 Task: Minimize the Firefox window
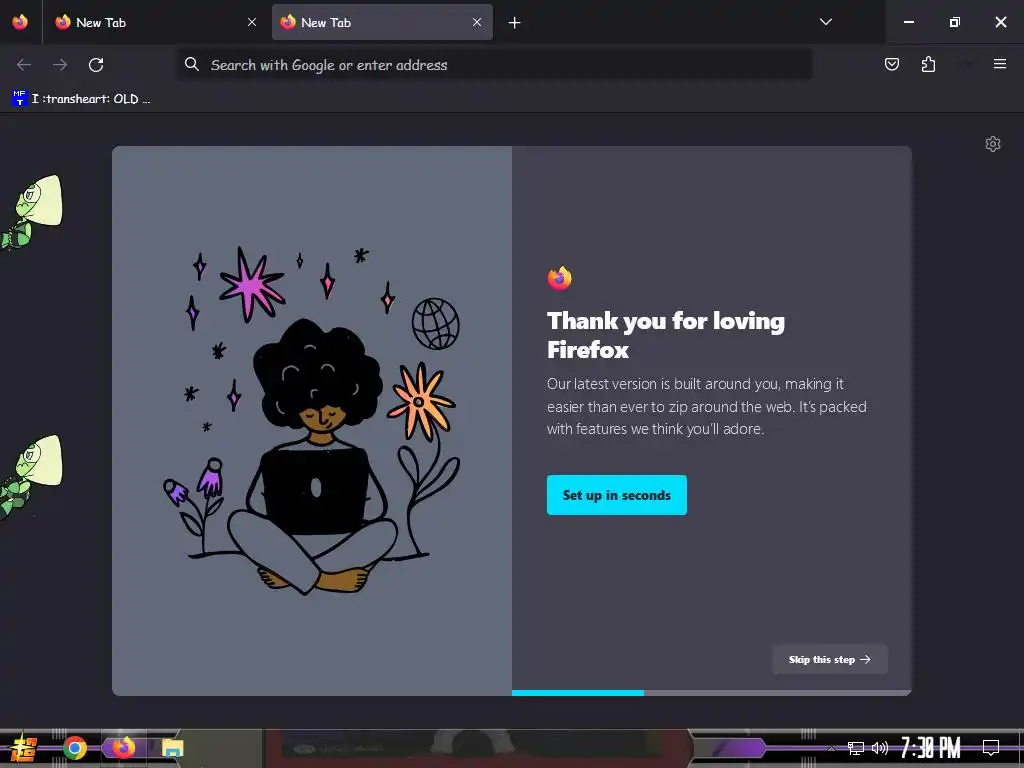click(x=908, y=22)
